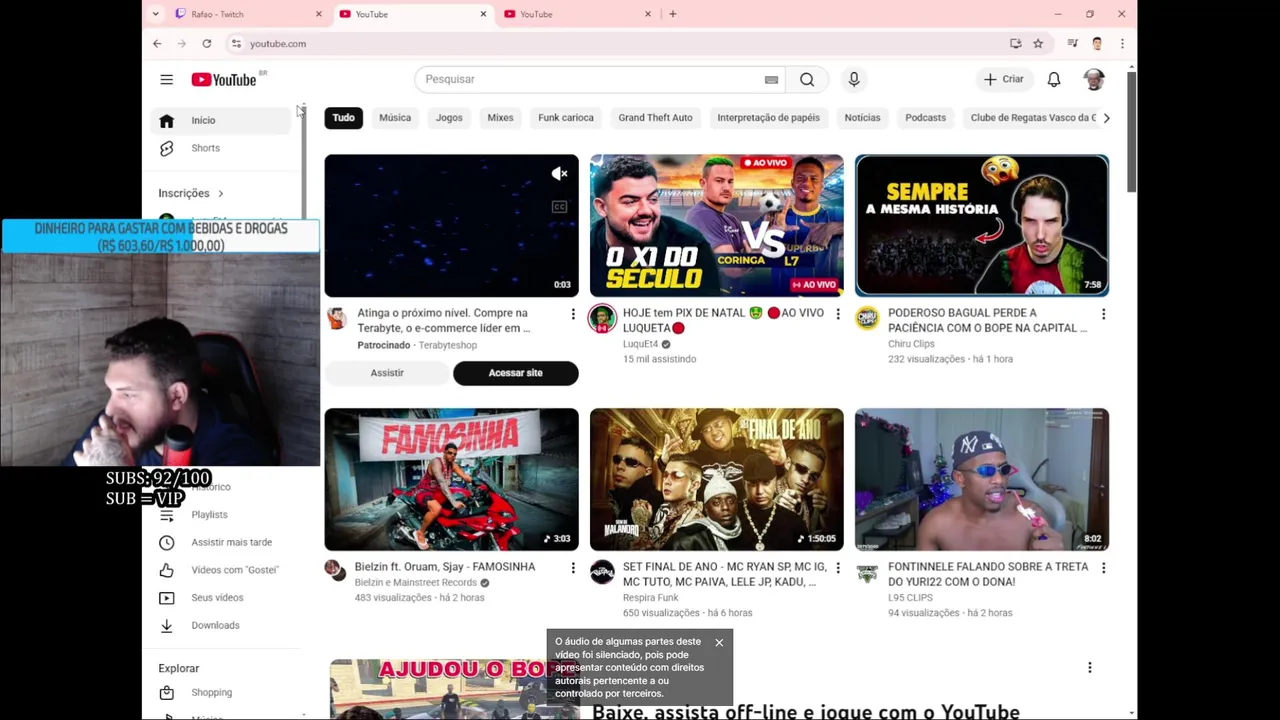
Task: Select the Funk carioca filter chip
Action: (x=566, y=118)
